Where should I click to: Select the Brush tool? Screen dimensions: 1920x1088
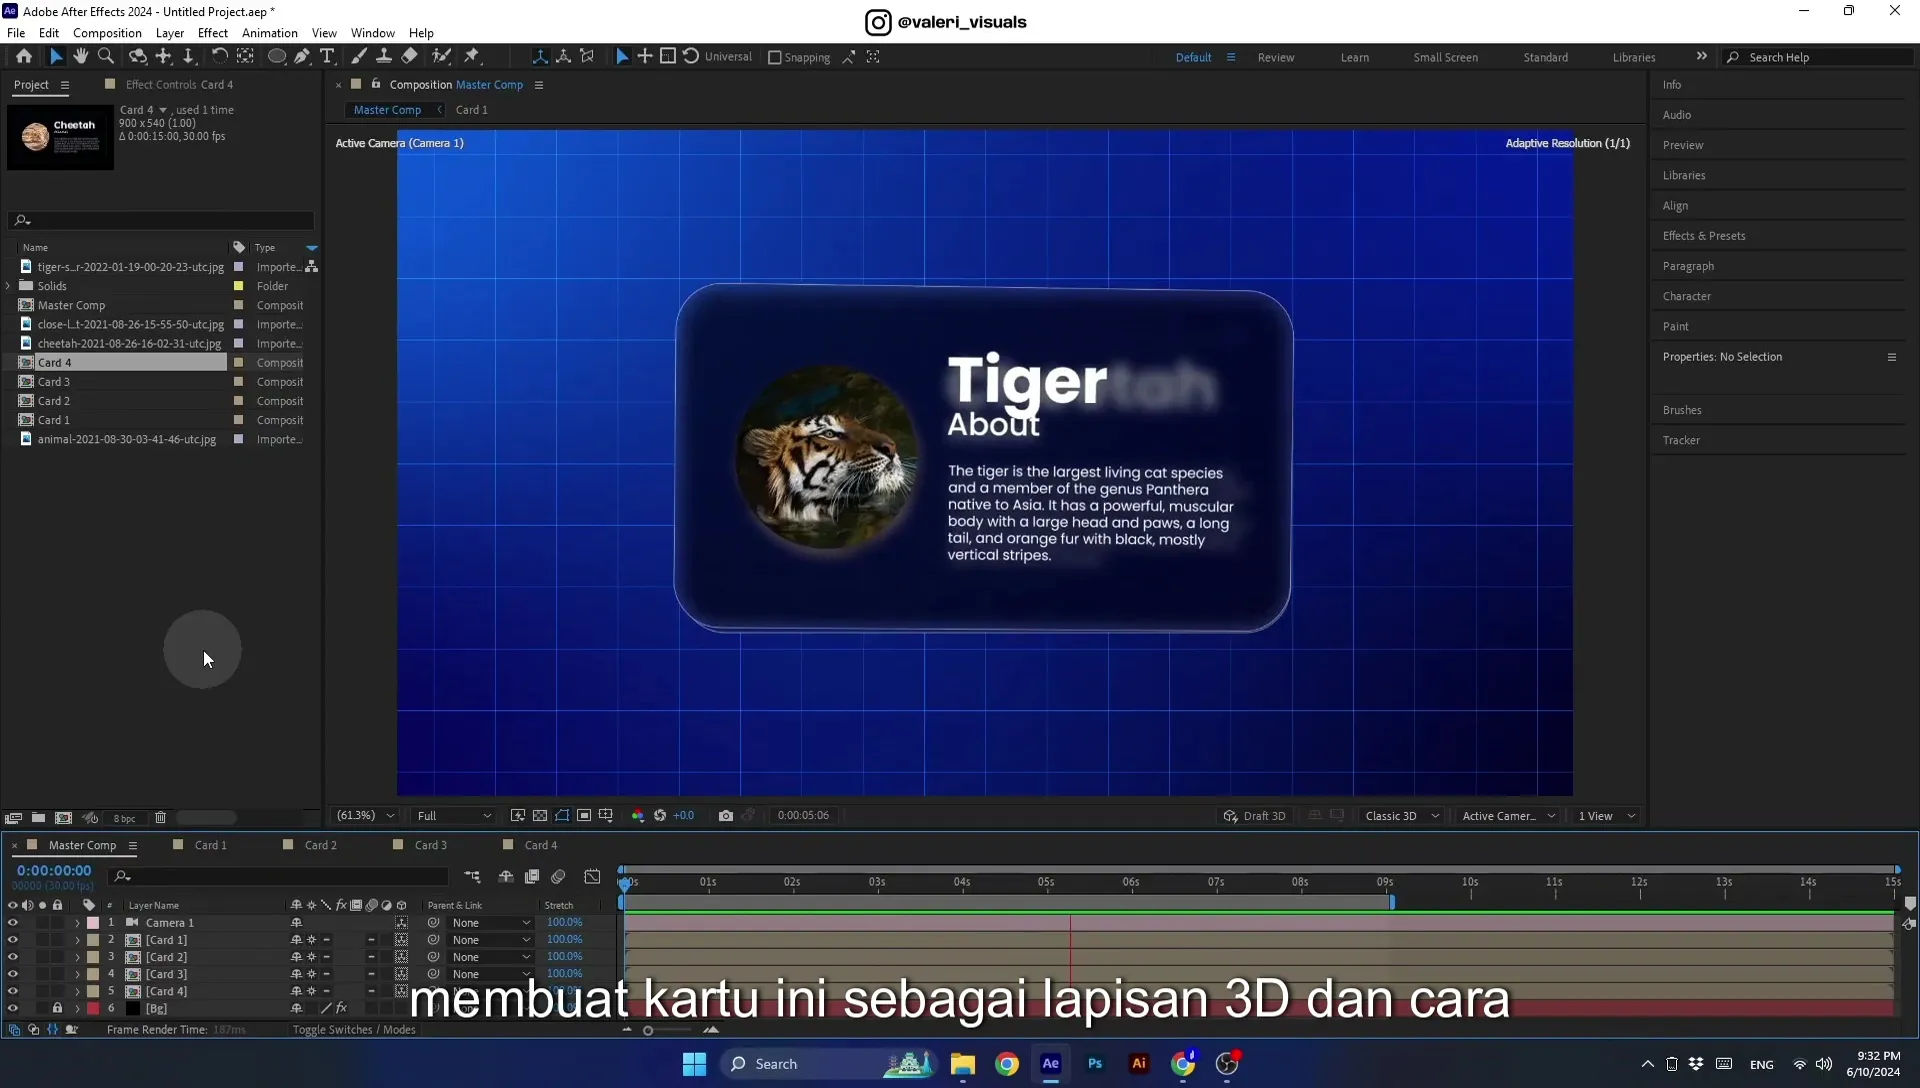359,57
